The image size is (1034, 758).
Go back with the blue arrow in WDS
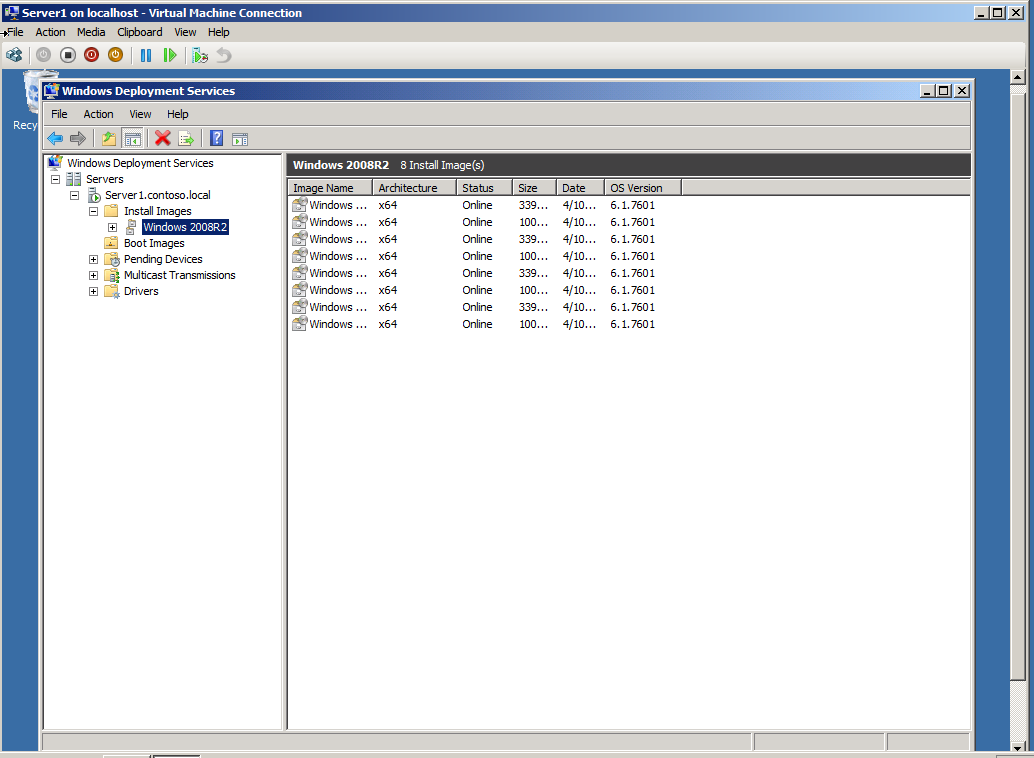[x=55, y=139]
